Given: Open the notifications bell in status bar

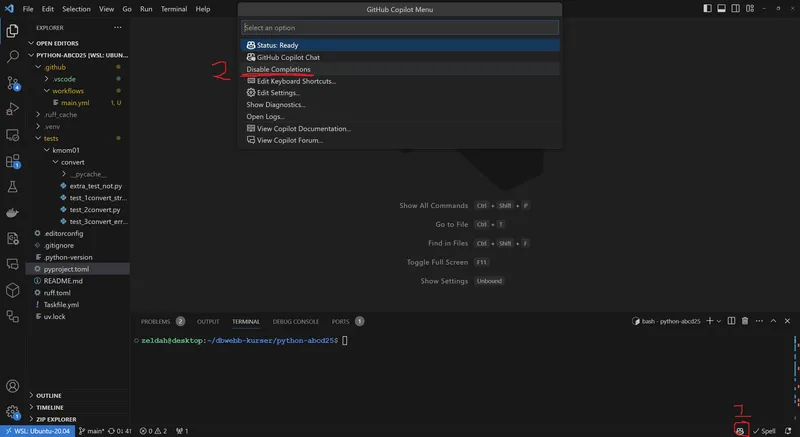Looking at the screenshot, I should [788, 431].
